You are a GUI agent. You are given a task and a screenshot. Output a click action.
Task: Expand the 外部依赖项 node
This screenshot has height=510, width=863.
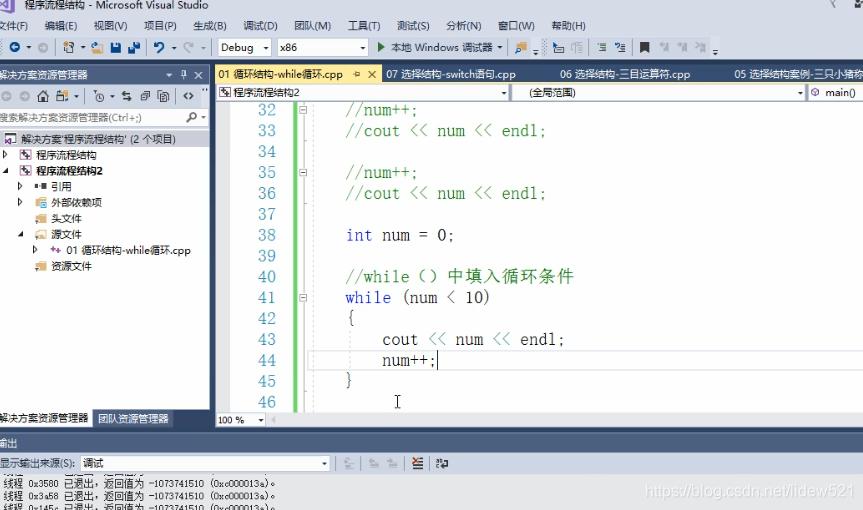20,202
